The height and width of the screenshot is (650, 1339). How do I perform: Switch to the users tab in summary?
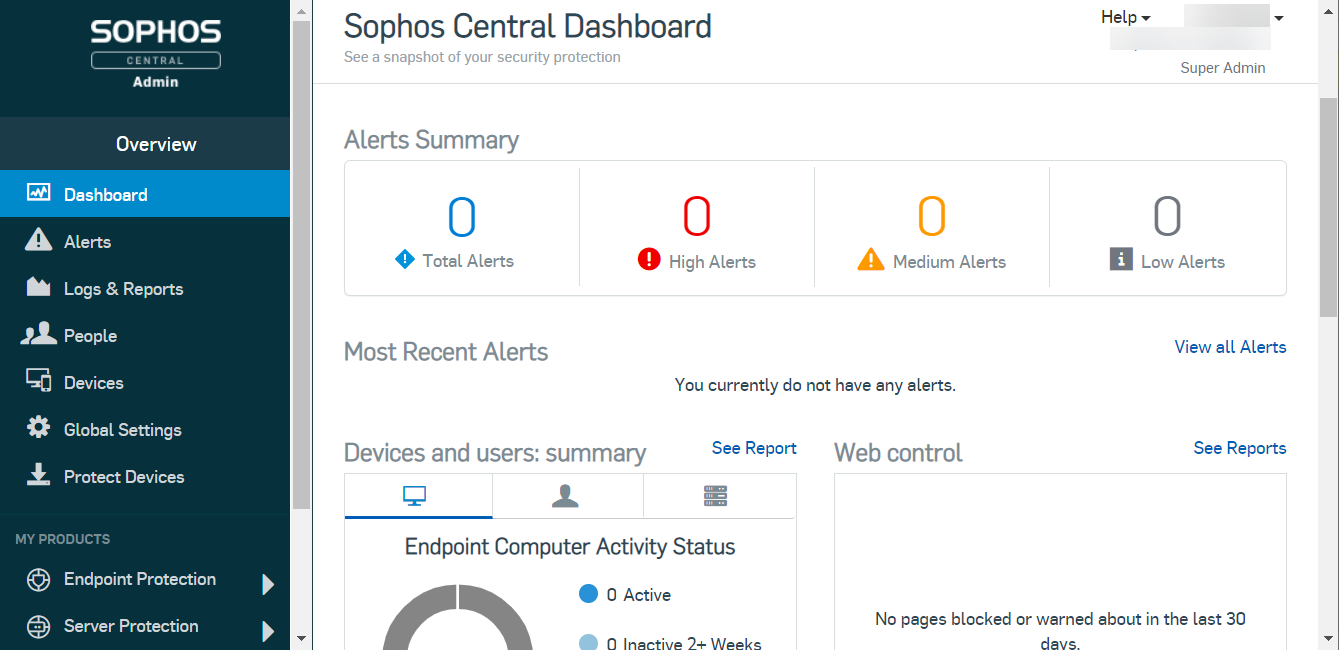tap(566, 496)
